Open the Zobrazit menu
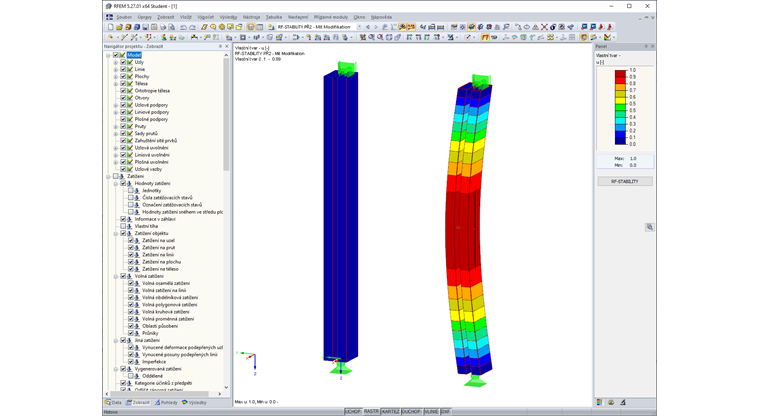 click(x=165, y=17)
